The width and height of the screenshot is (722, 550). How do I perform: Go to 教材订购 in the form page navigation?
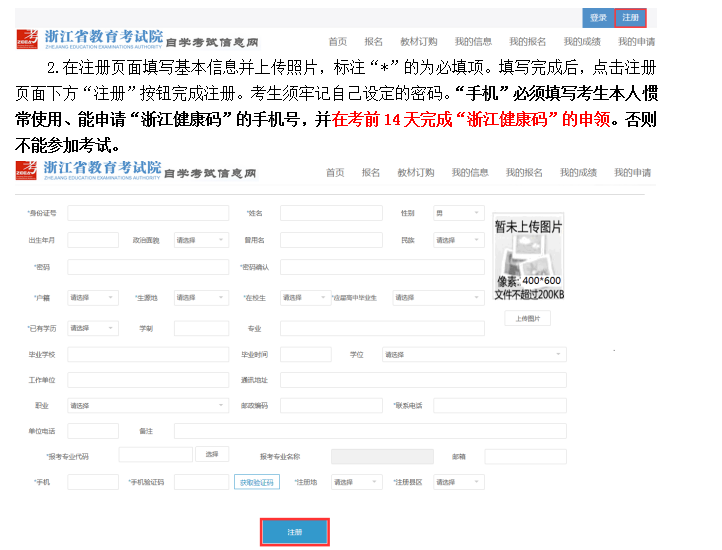pyautogui.click(x=416, y=173)
